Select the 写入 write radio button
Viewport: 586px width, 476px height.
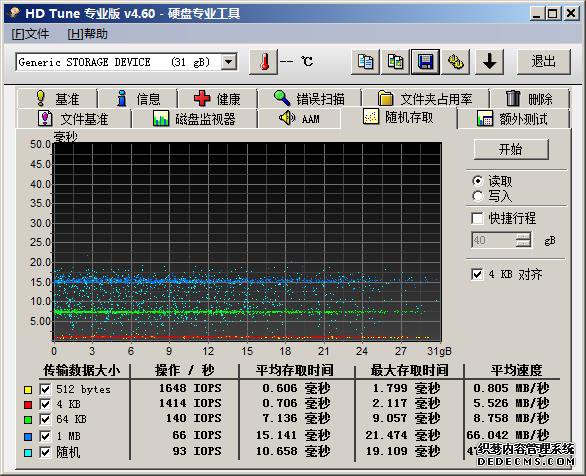point(478,196)
